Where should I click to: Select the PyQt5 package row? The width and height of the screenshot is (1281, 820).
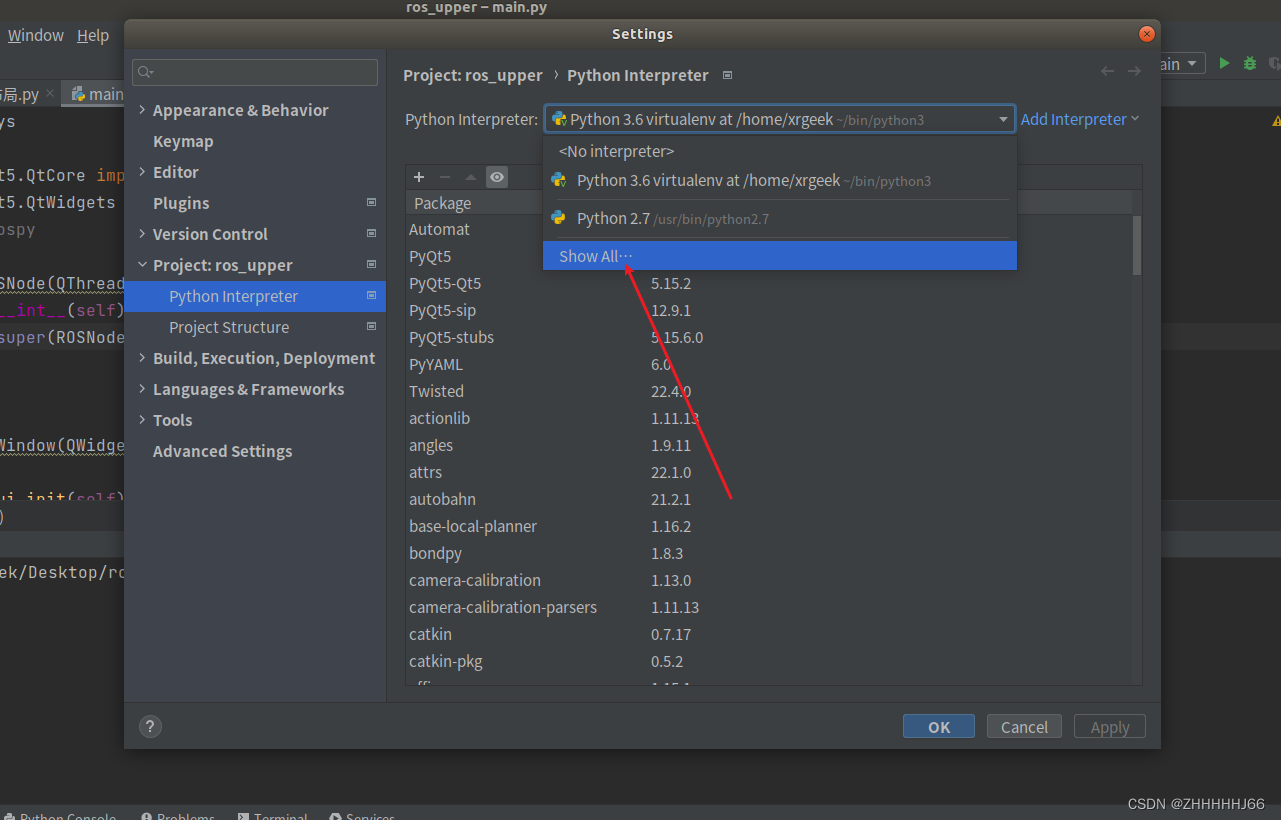point(769,256)
